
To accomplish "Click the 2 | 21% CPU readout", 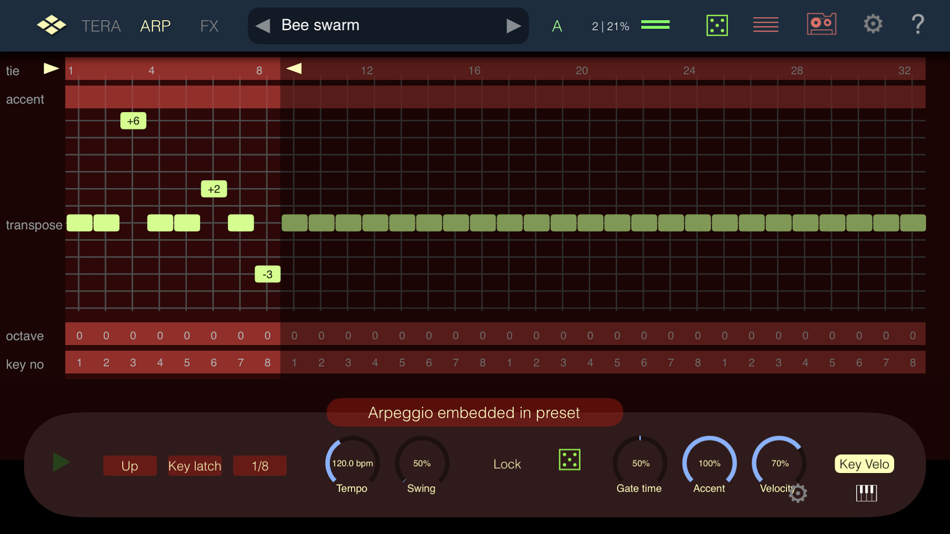I will tap(610, 26).
